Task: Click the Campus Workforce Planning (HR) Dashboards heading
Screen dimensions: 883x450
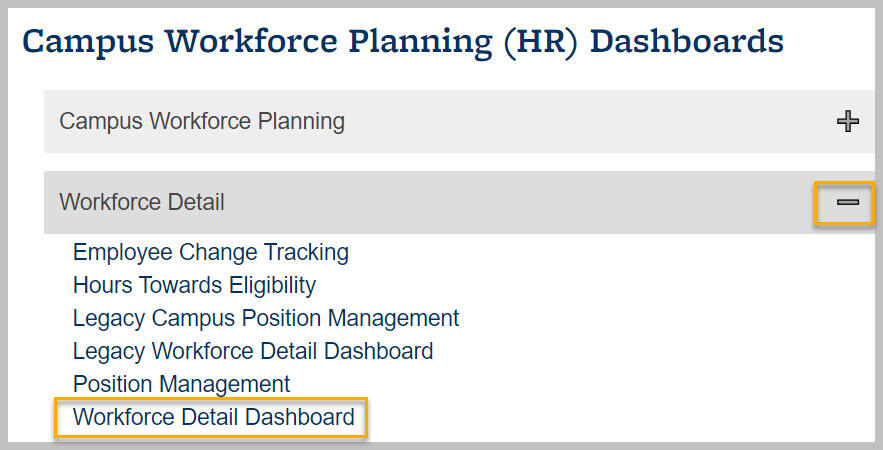Action: pyautogui.click(x=403, y=42)
